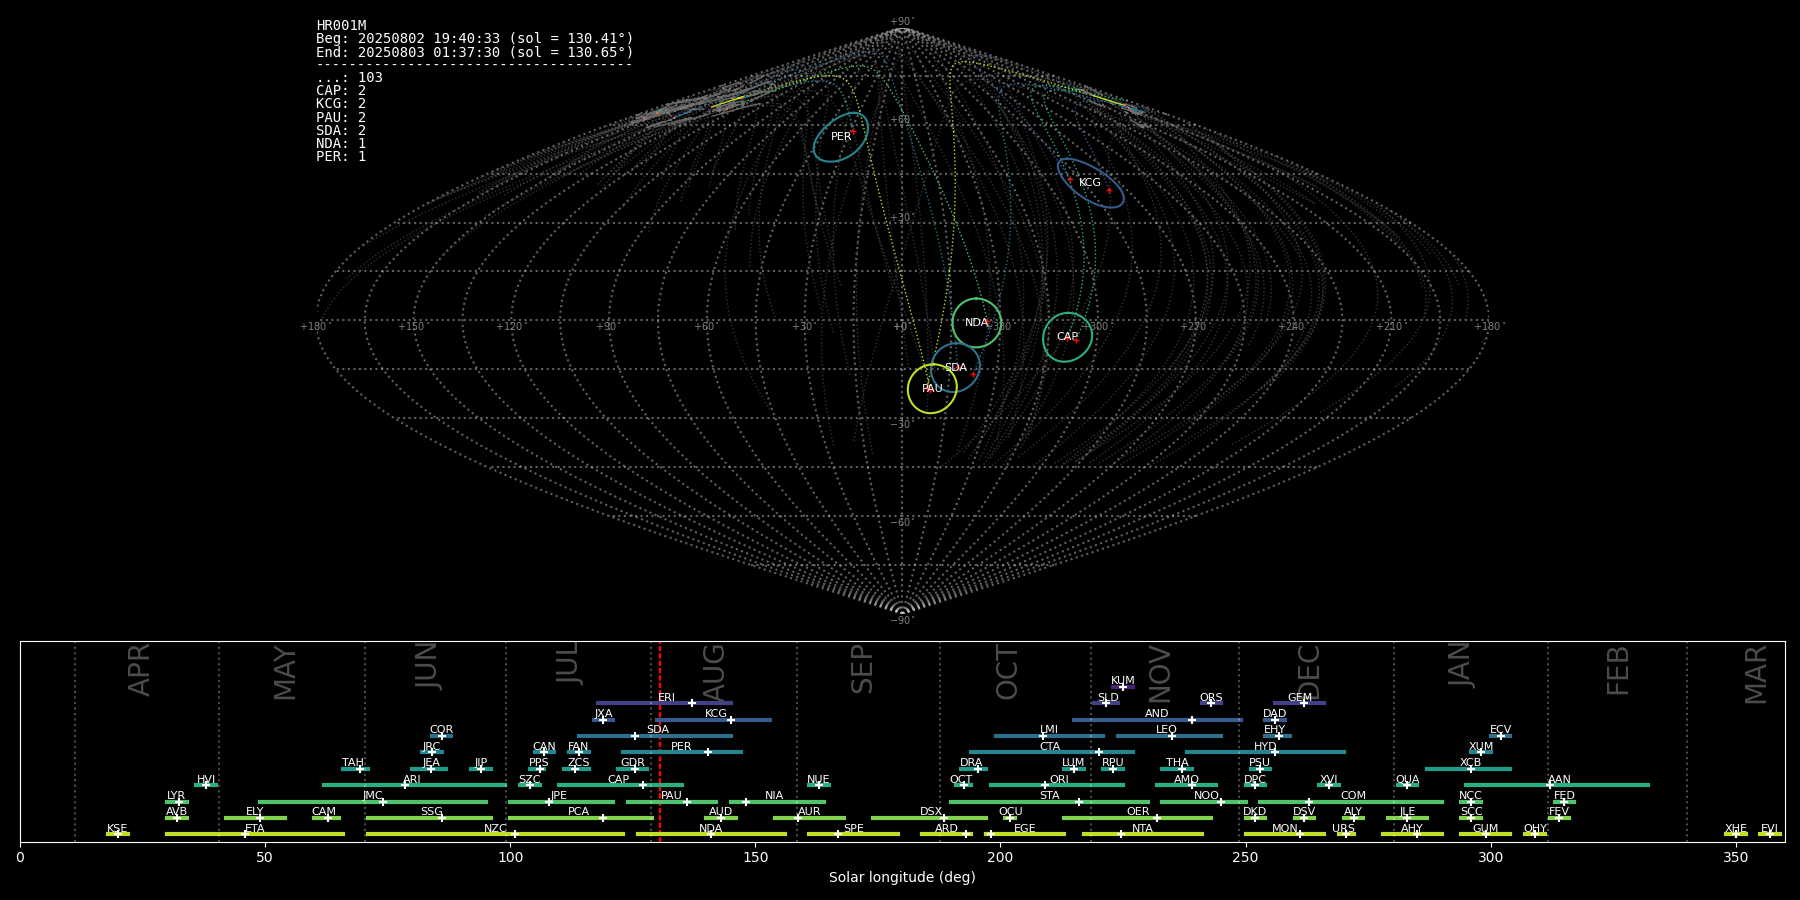Select the AAN shower bar in the timeline
This screenshot has height=900, width=1800.
pos(1557,785)
